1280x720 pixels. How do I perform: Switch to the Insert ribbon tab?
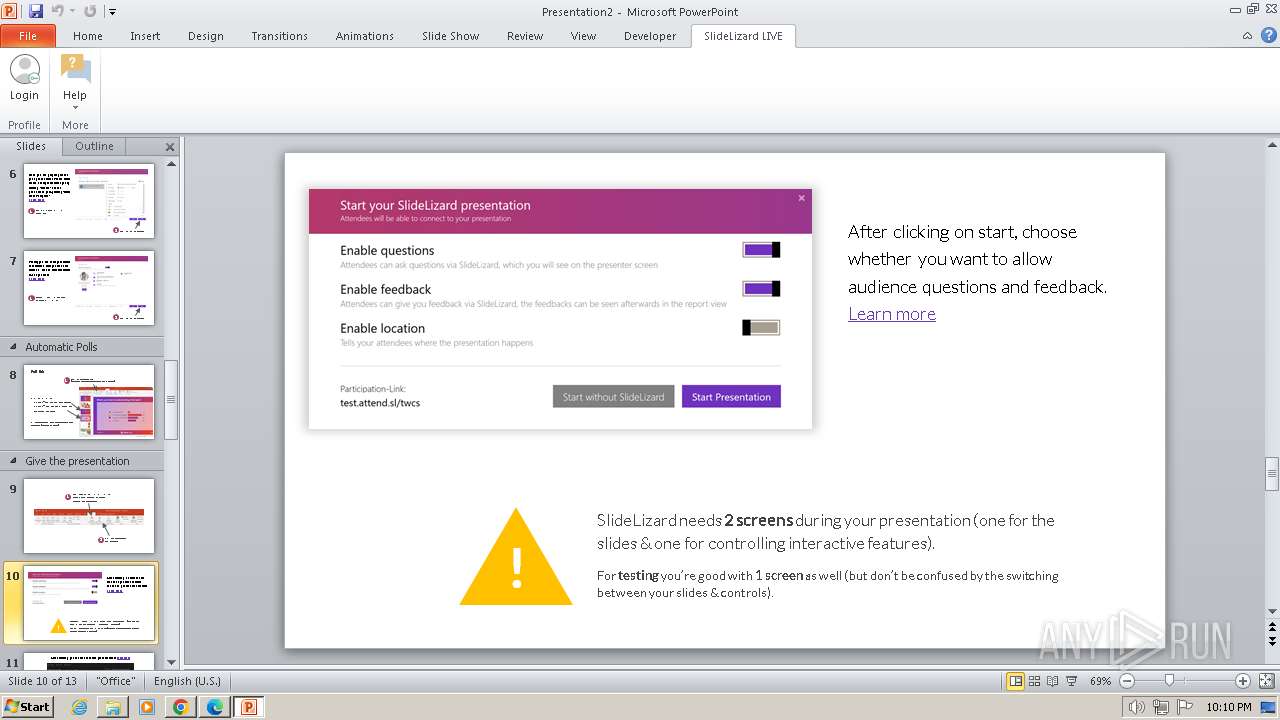(x=145, y=36)
